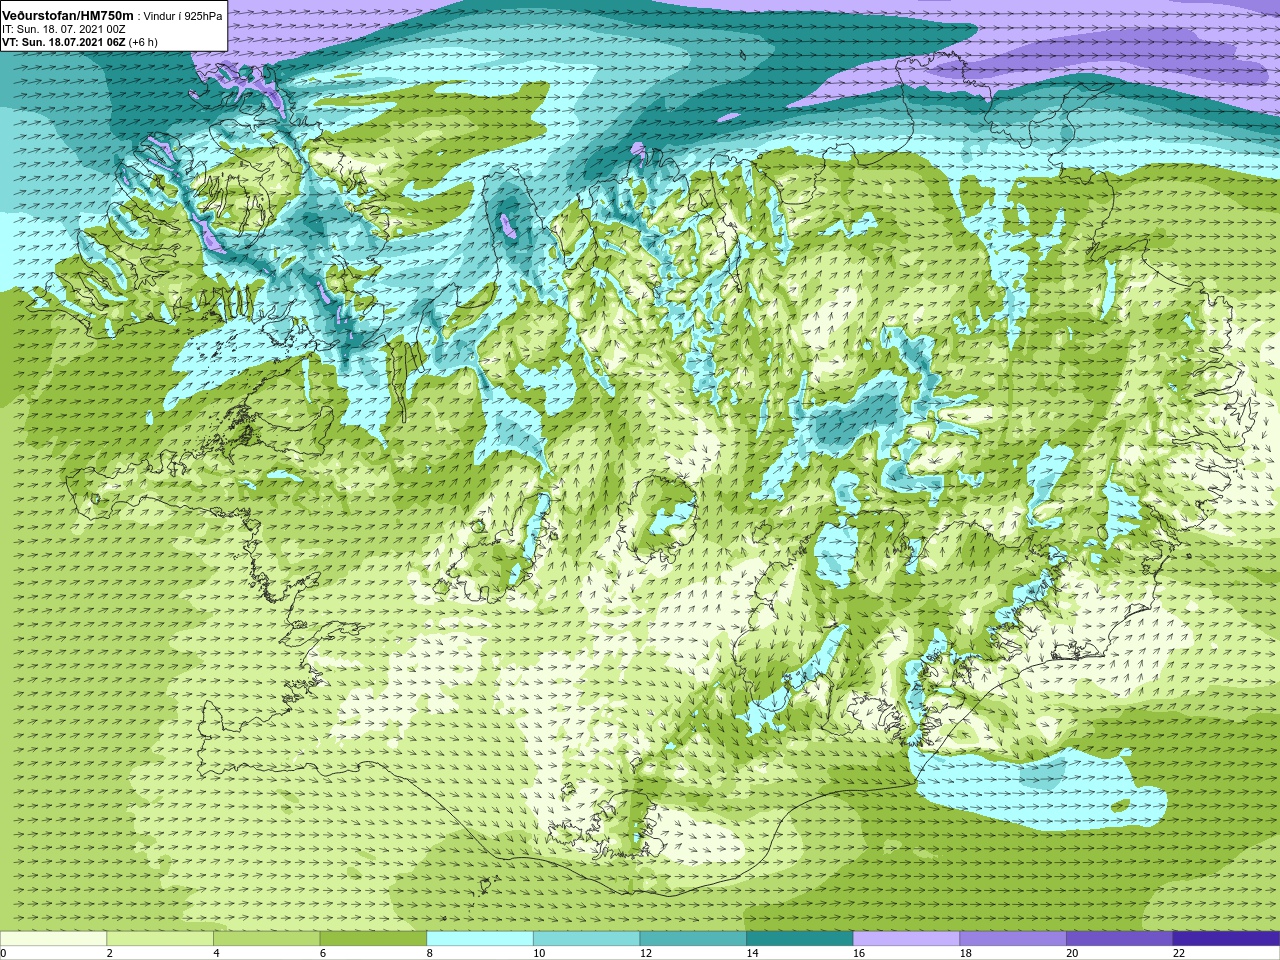Pick the palest 0–2 legend swatch

click(x=53, y=938)
